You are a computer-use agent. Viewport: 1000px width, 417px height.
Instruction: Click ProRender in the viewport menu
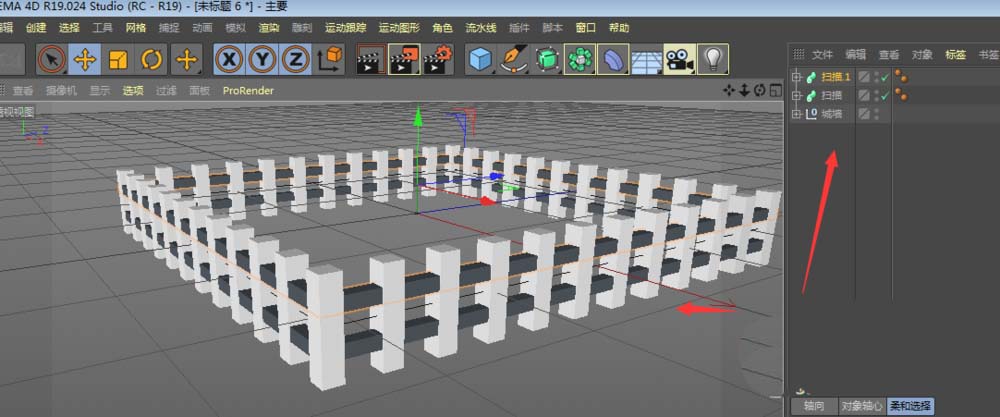click(250, 90)
